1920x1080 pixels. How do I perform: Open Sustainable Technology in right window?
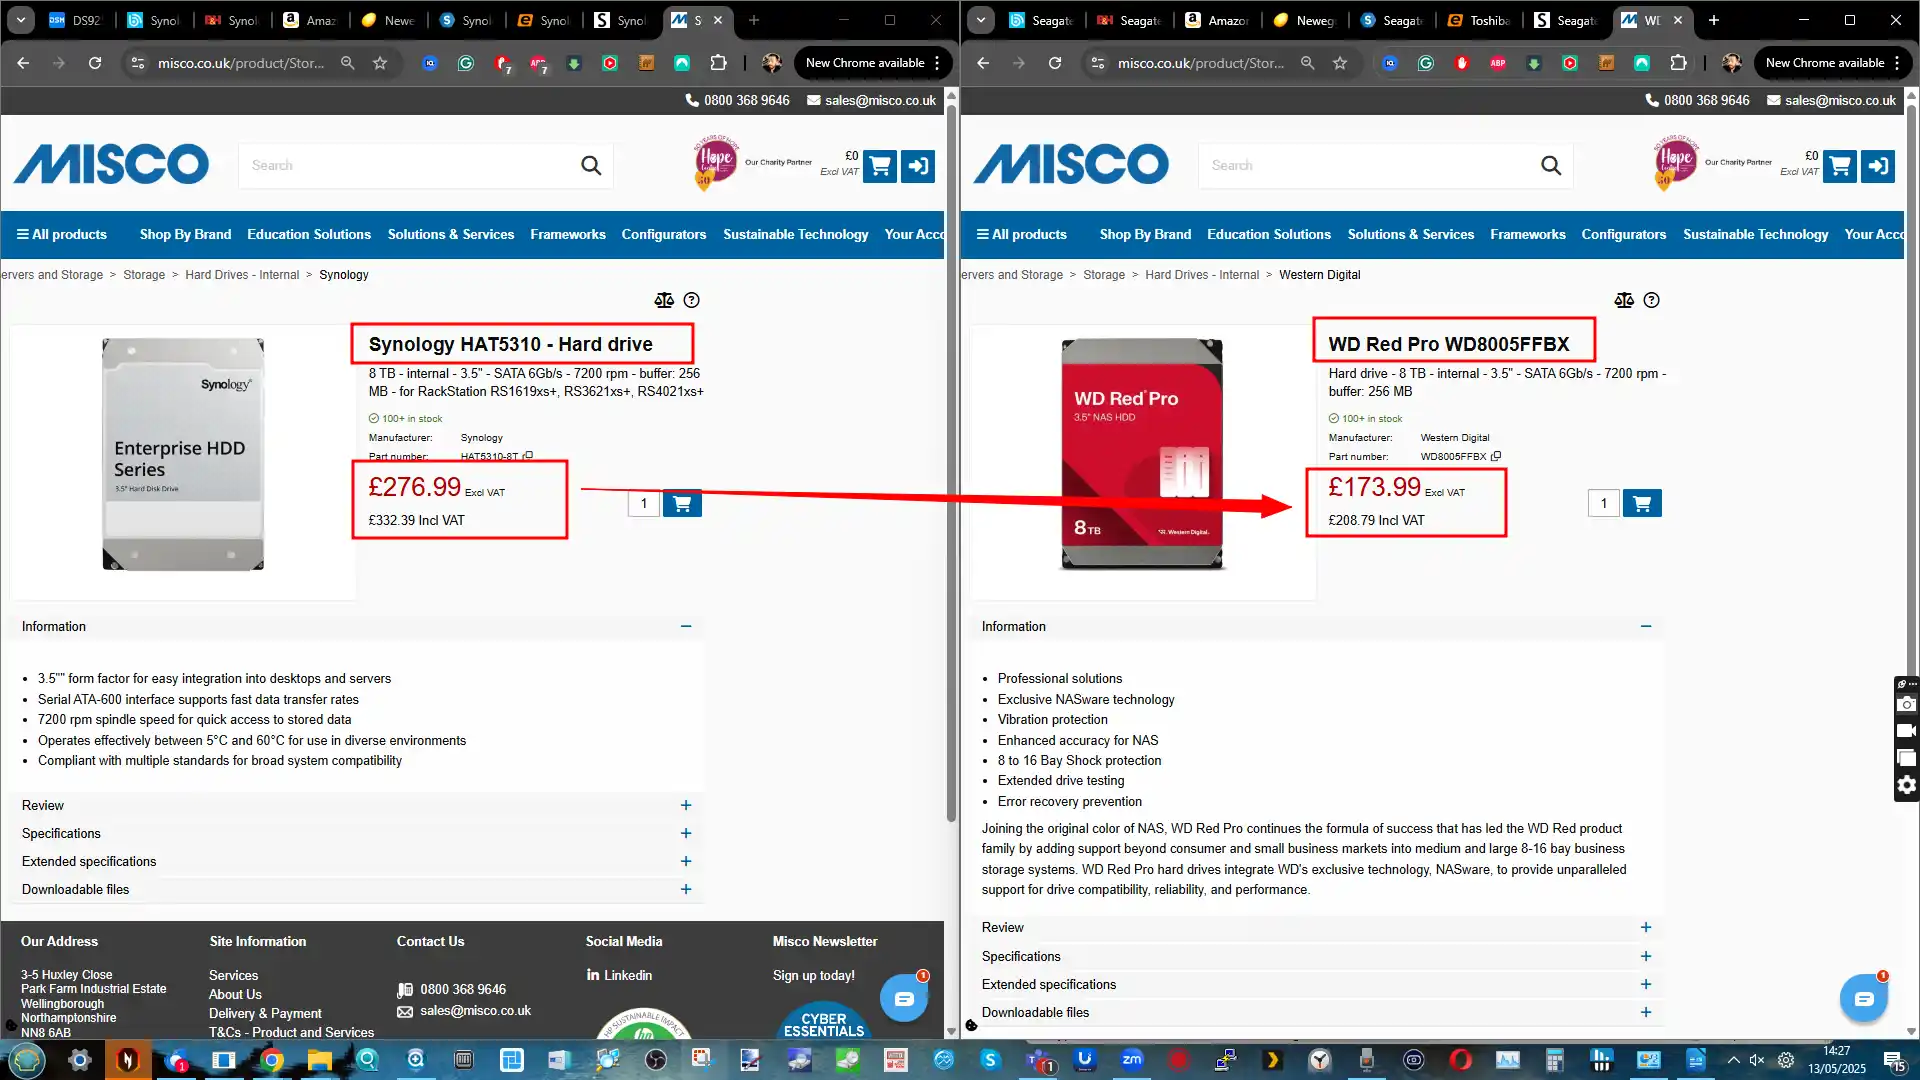1756,234
